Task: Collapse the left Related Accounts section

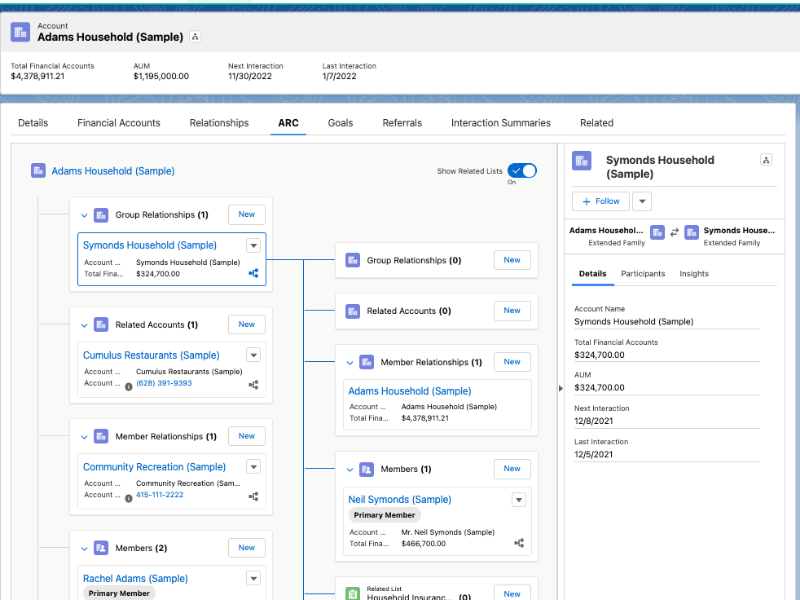Action: tap(84, 325)
